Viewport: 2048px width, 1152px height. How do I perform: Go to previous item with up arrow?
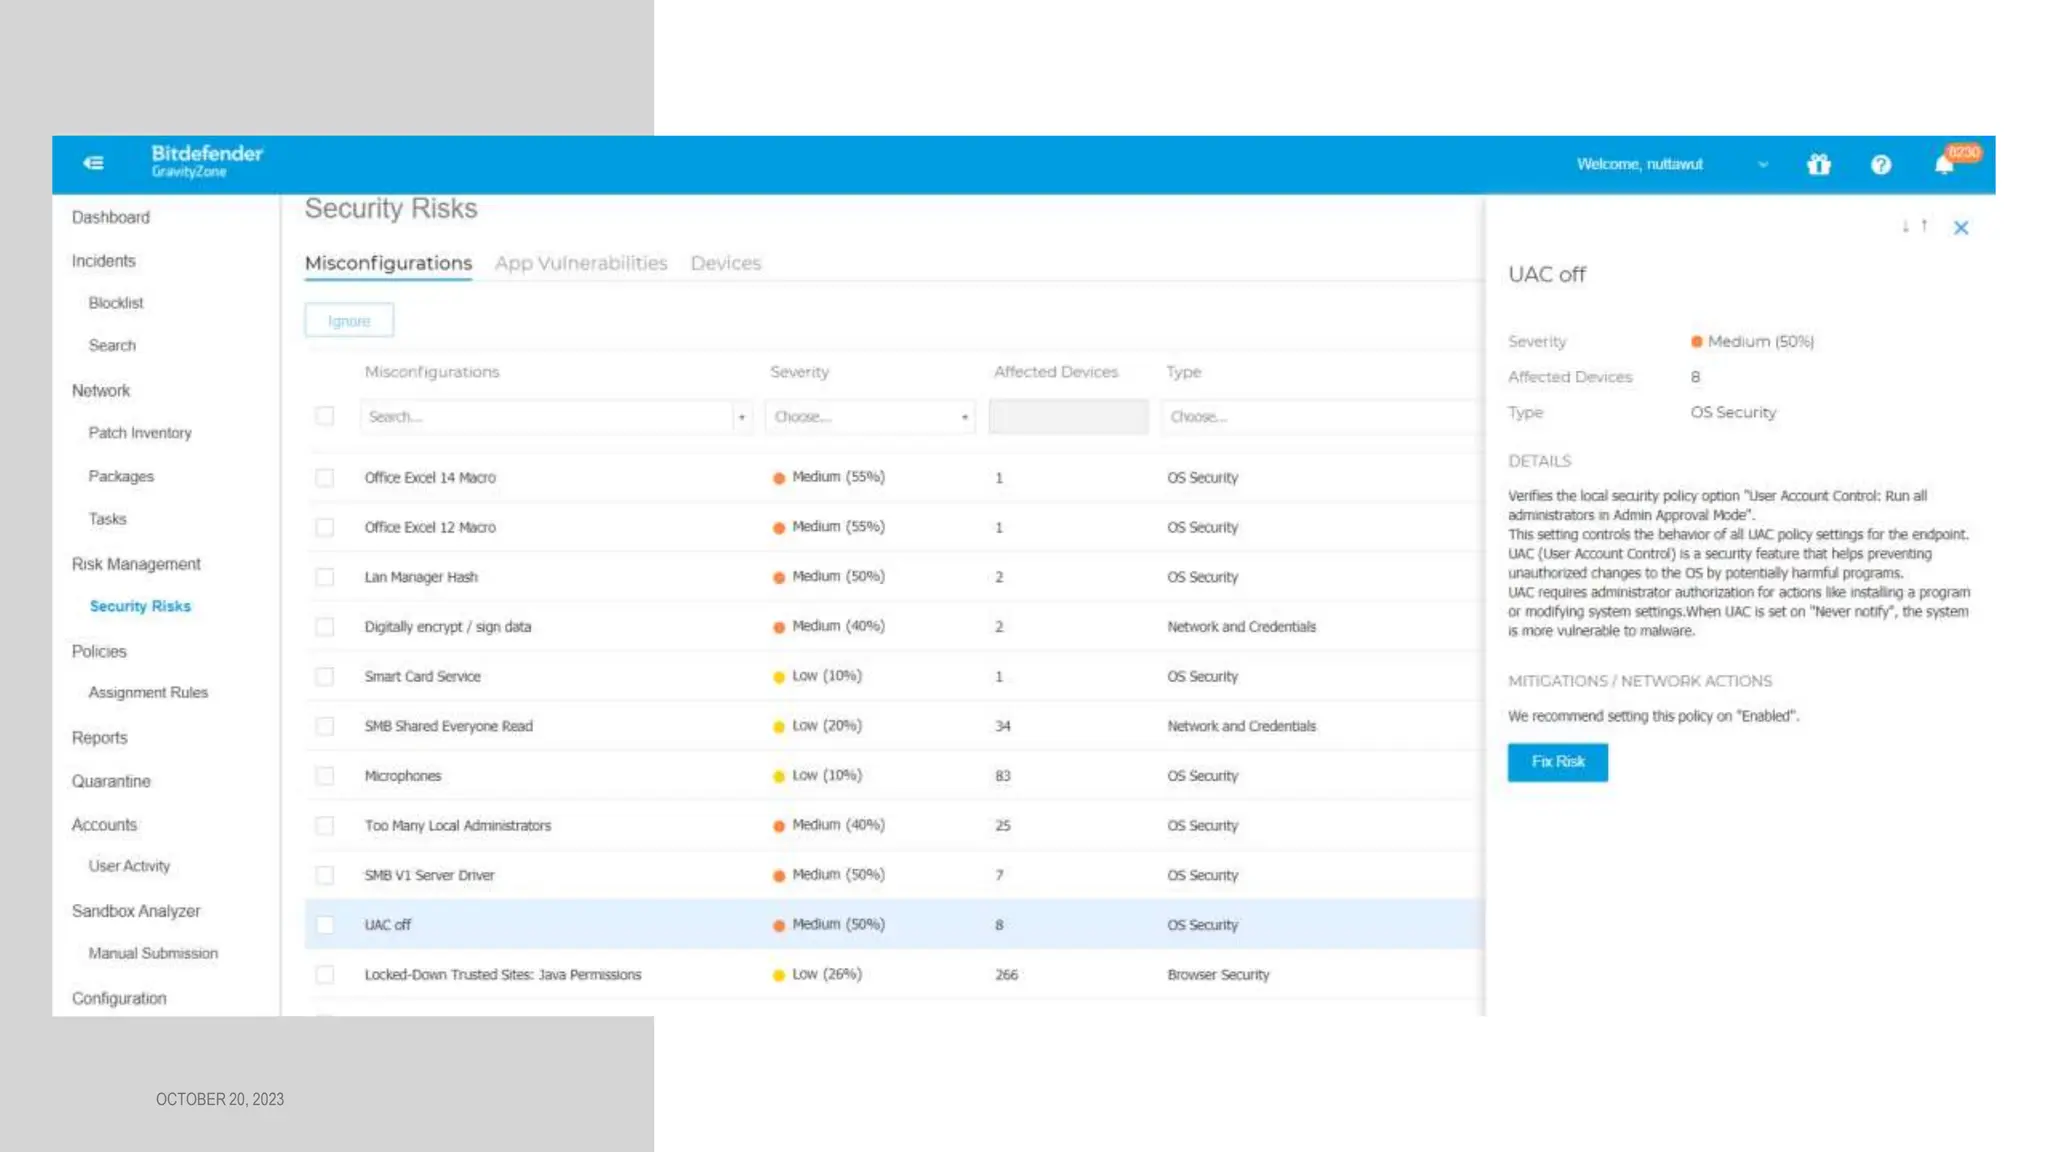(x=1924, y=226)
